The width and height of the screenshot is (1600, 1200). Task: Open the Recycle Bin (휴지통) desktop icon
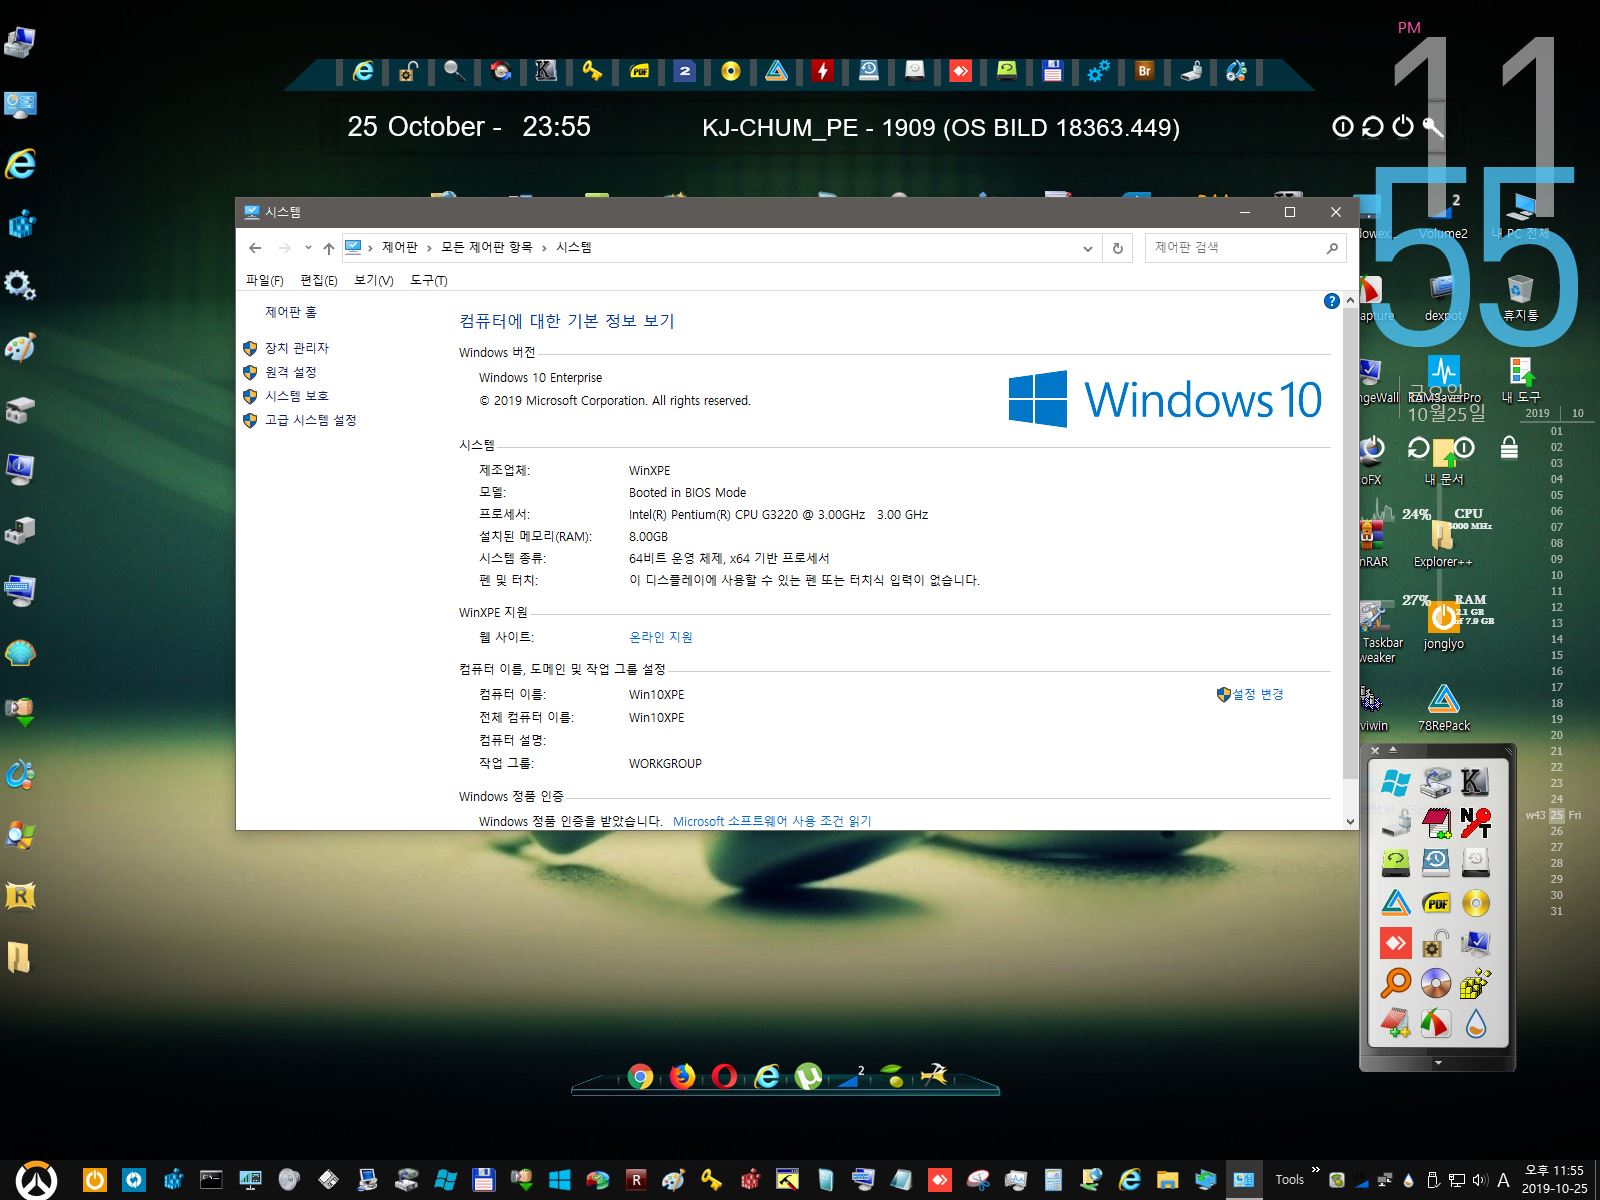pyautogui.click(x=1520, y=297)
